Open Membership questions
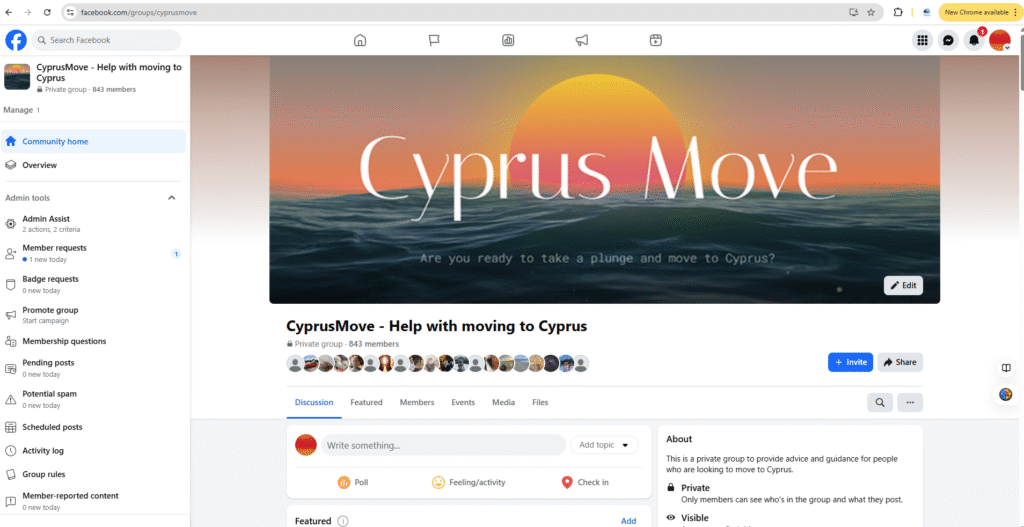The height and width of the screenshot is (527, 1024). [93, 342]
